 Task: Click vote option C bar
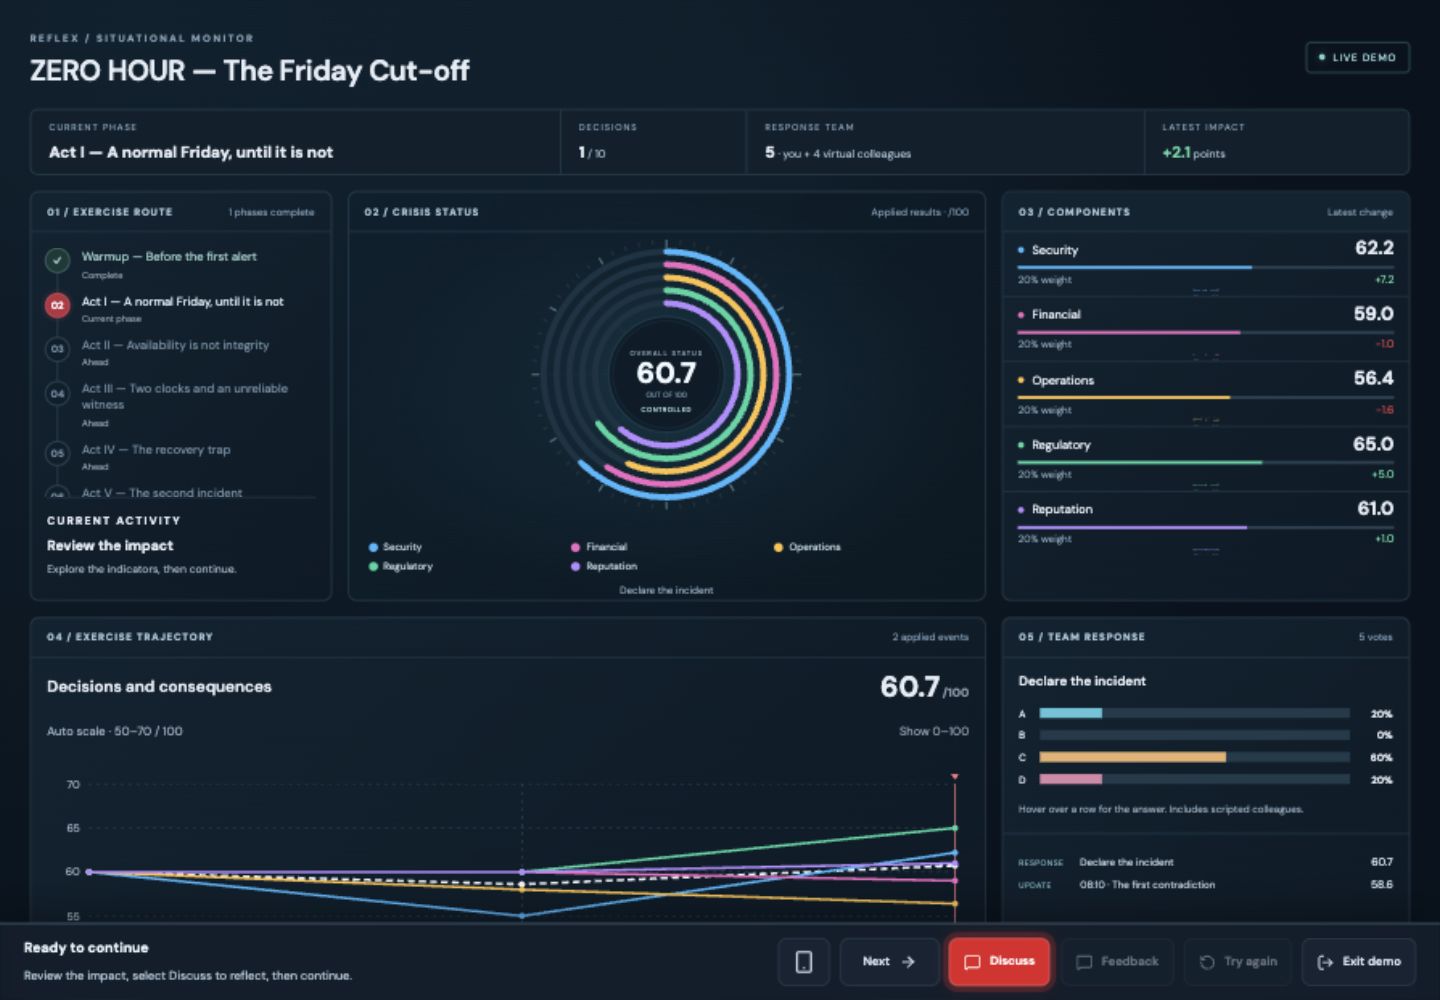tap(1194, 757)
